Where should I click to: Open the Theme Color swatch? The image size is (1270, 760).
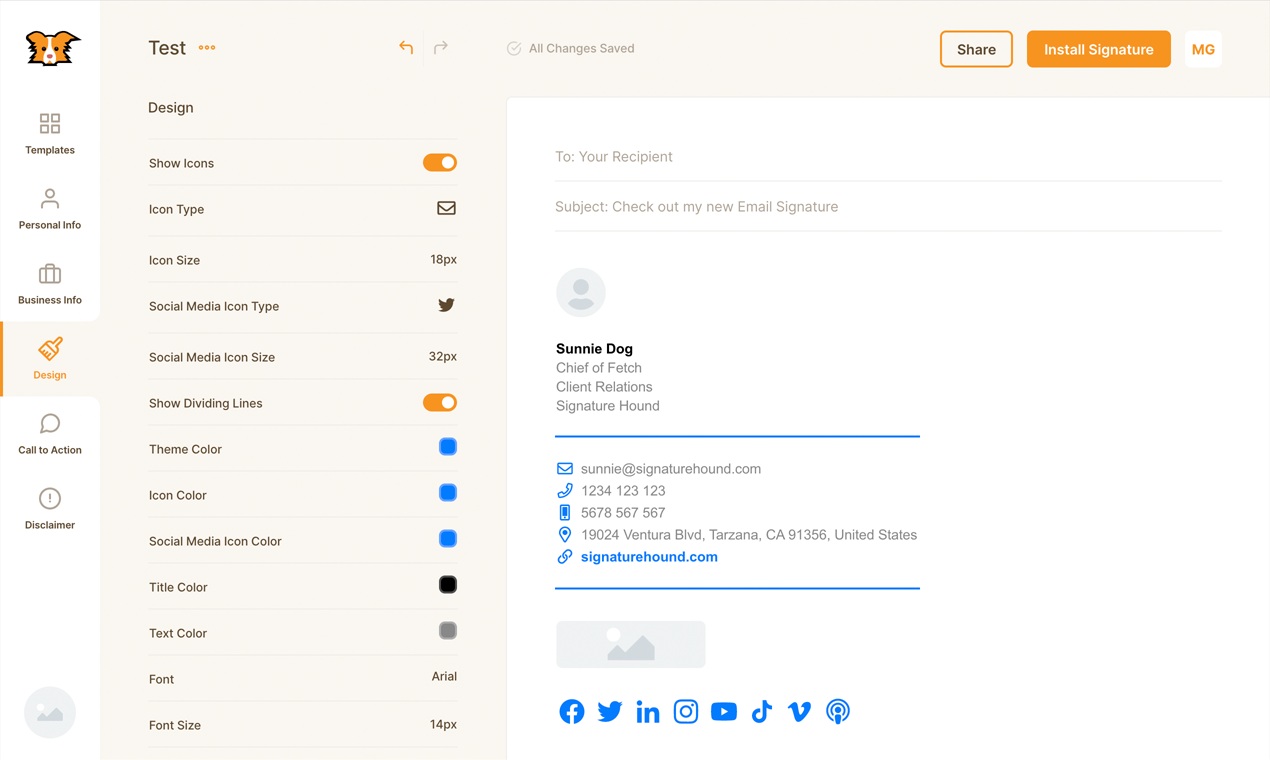pyautogui.click(x=447, y=447)
